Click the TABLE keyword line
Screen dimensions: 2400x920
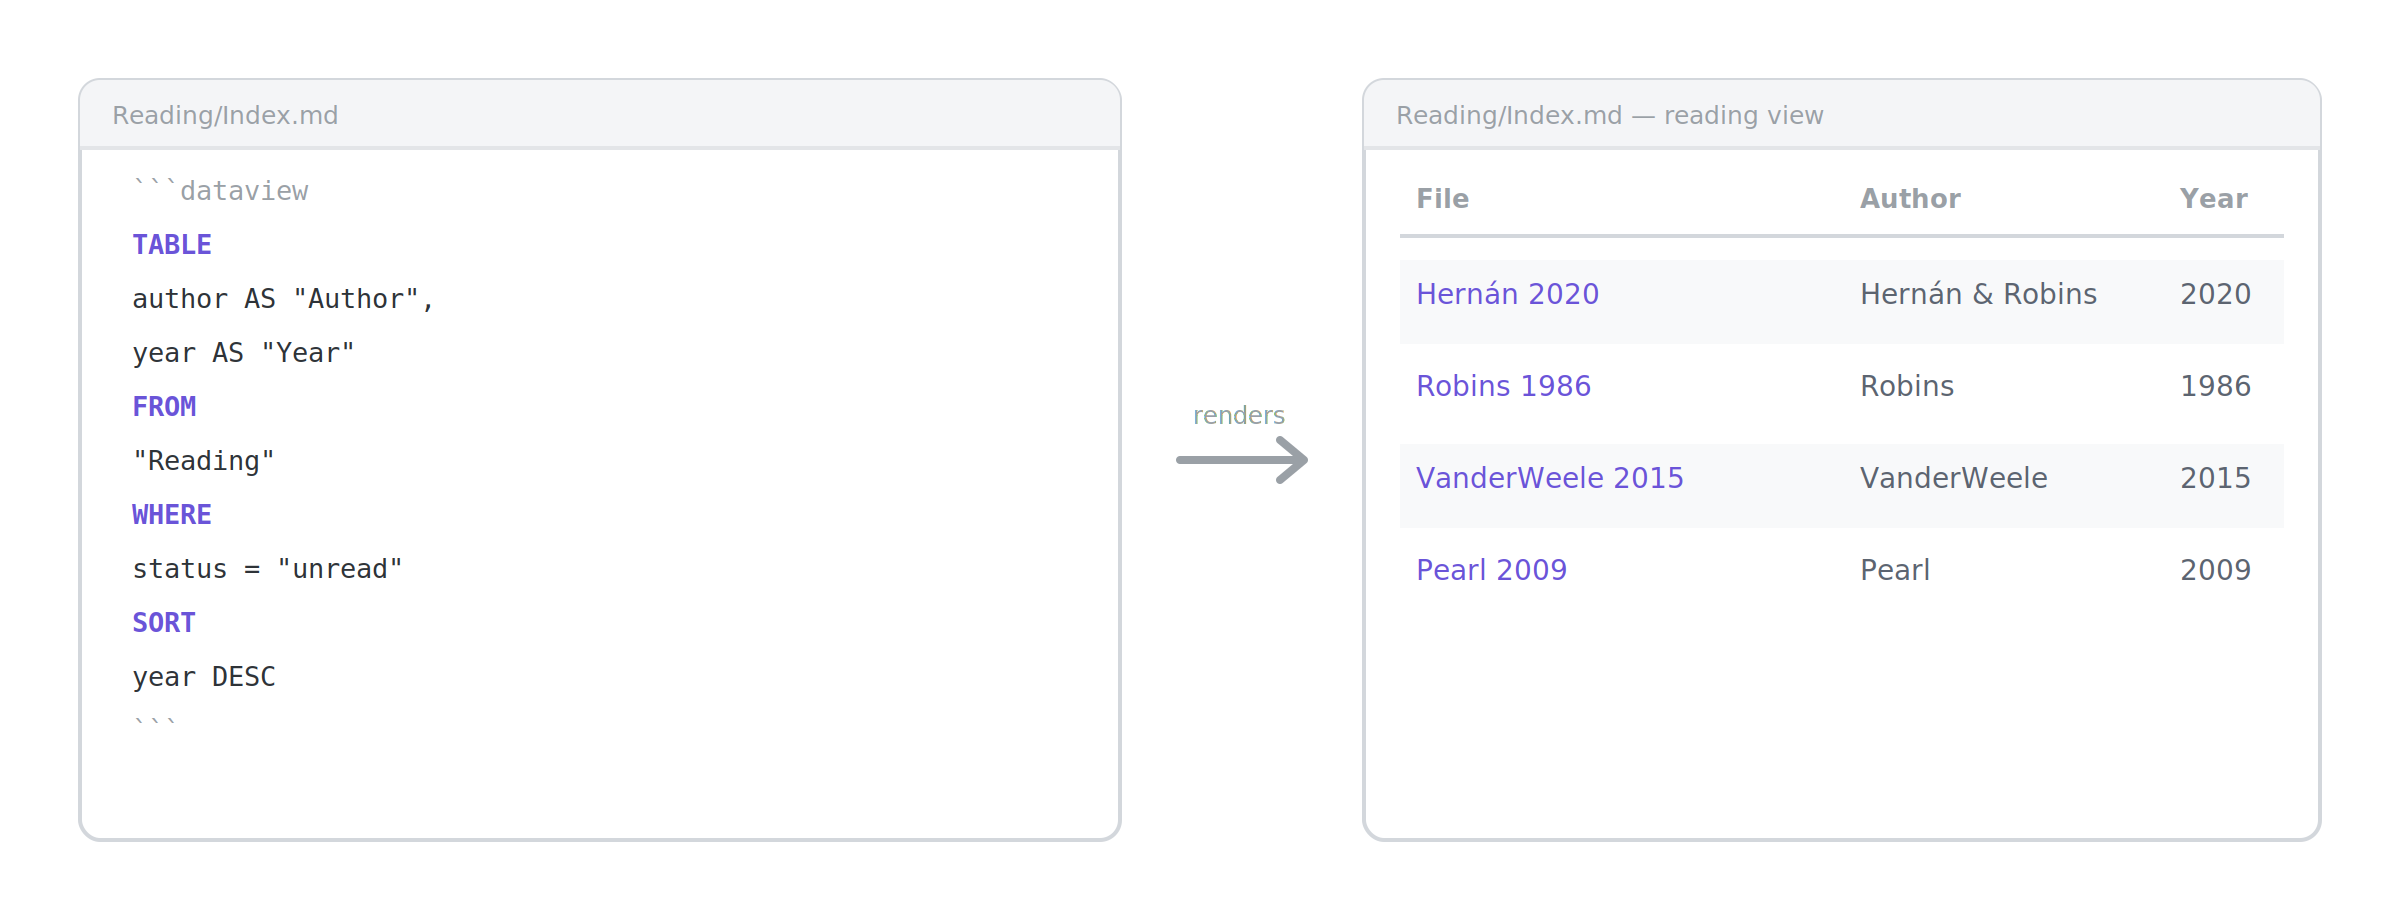(172, 245)
